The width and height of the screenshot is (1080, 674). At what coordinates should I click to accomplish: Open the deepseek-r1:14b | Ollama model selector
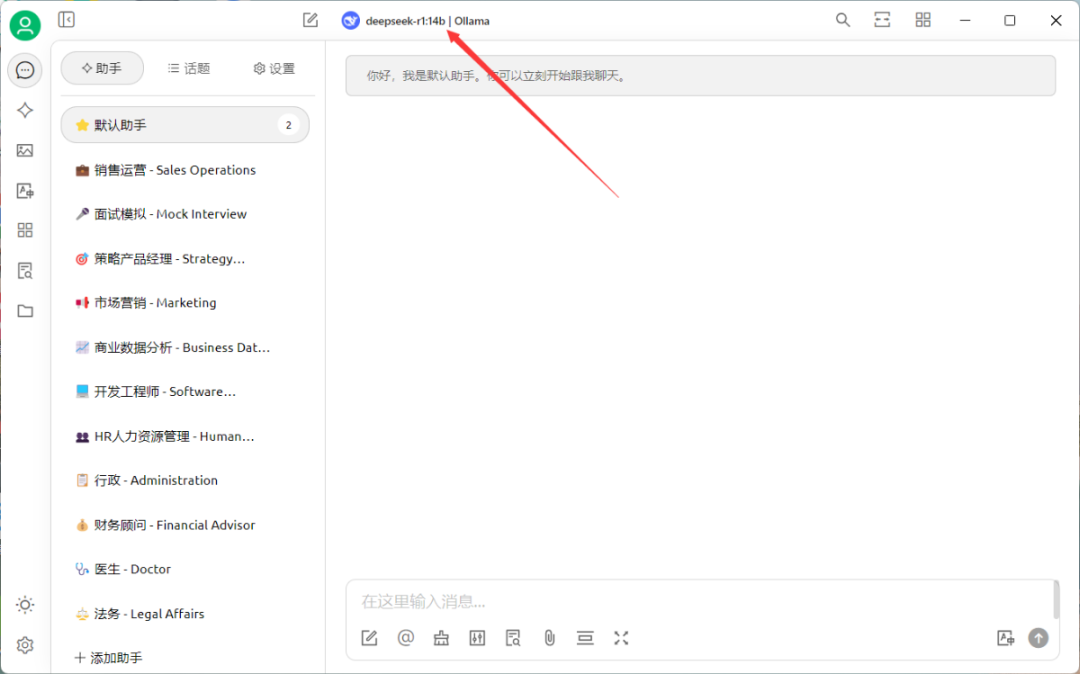415,21
